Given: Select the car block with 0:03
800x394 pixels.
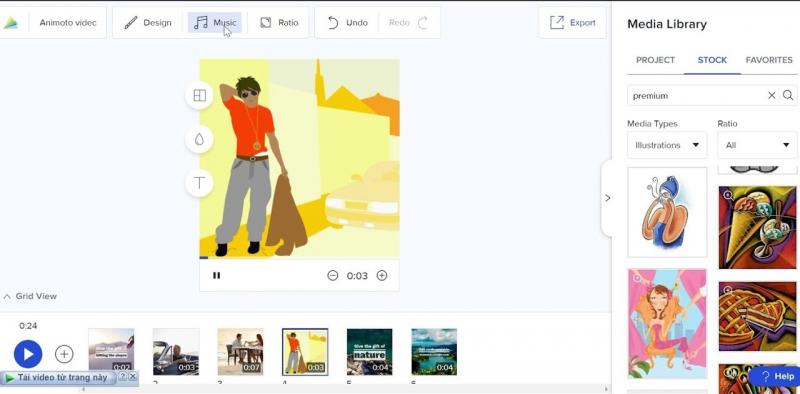Looking at the screenshot, I should click(176, 352).
